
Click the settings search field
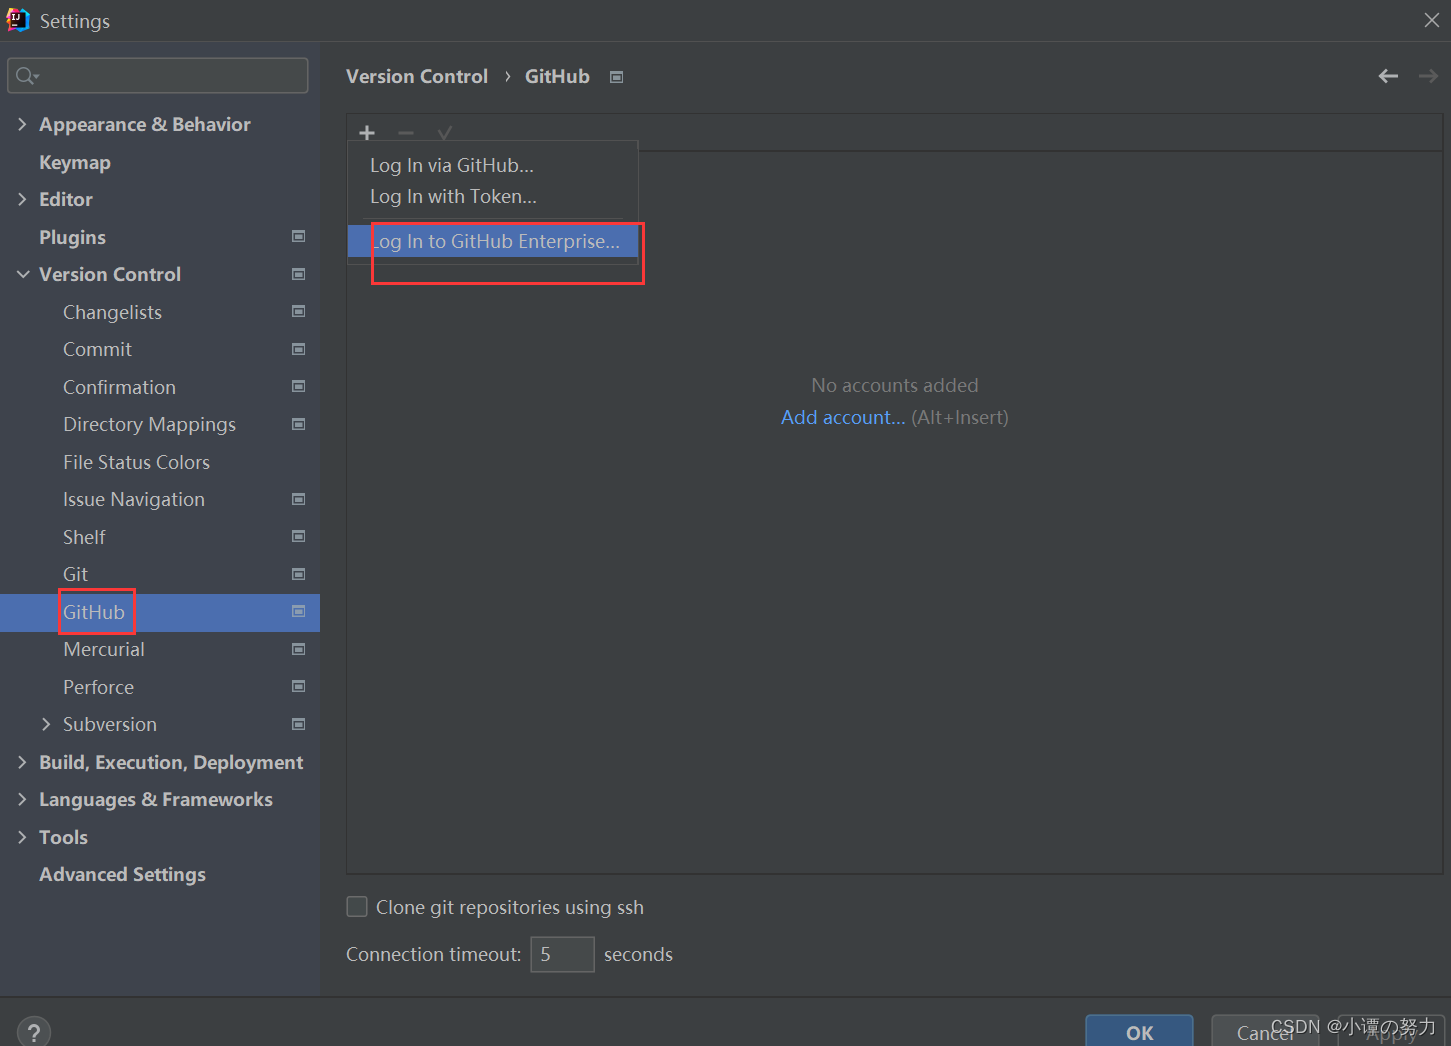158,76
